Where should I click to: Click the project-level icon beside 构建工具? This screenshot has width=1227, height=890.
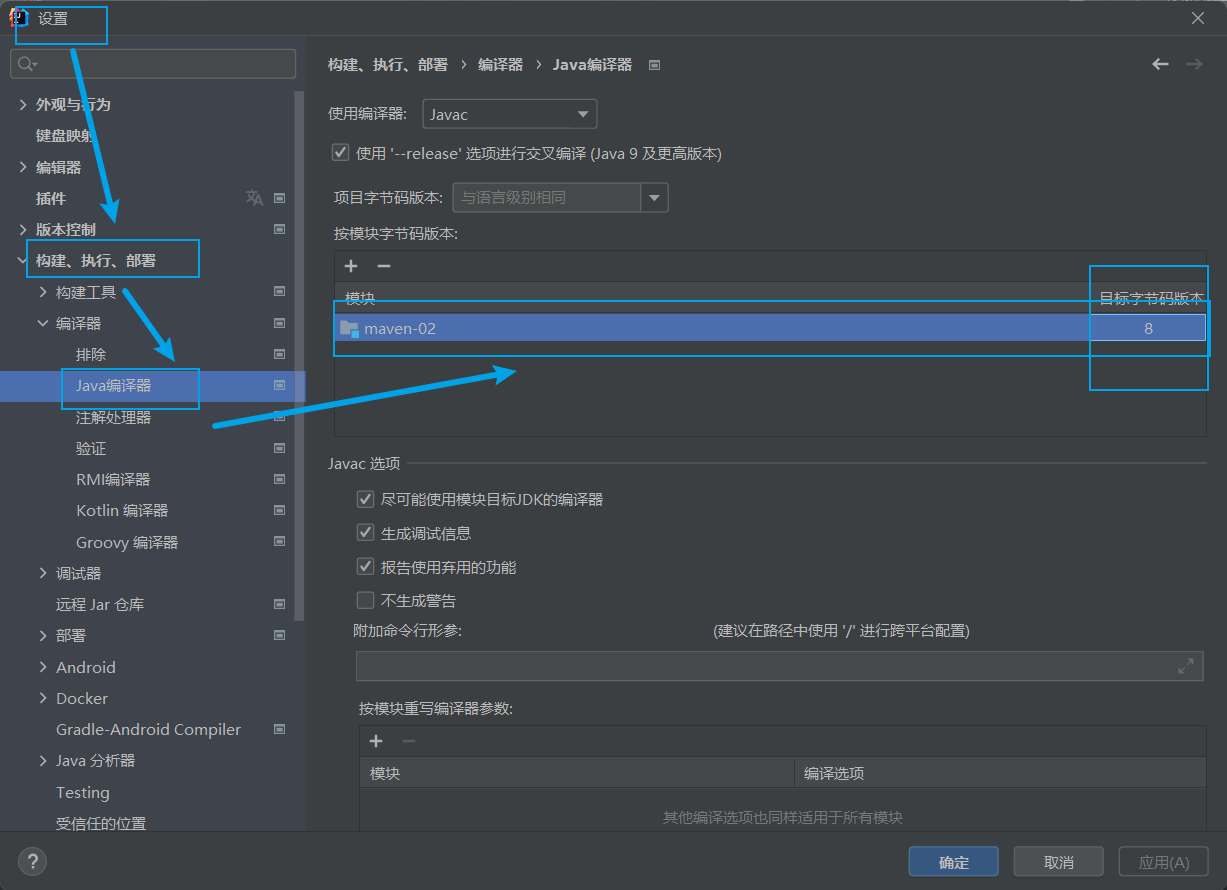pyautogui.click(x=280, y=292)
